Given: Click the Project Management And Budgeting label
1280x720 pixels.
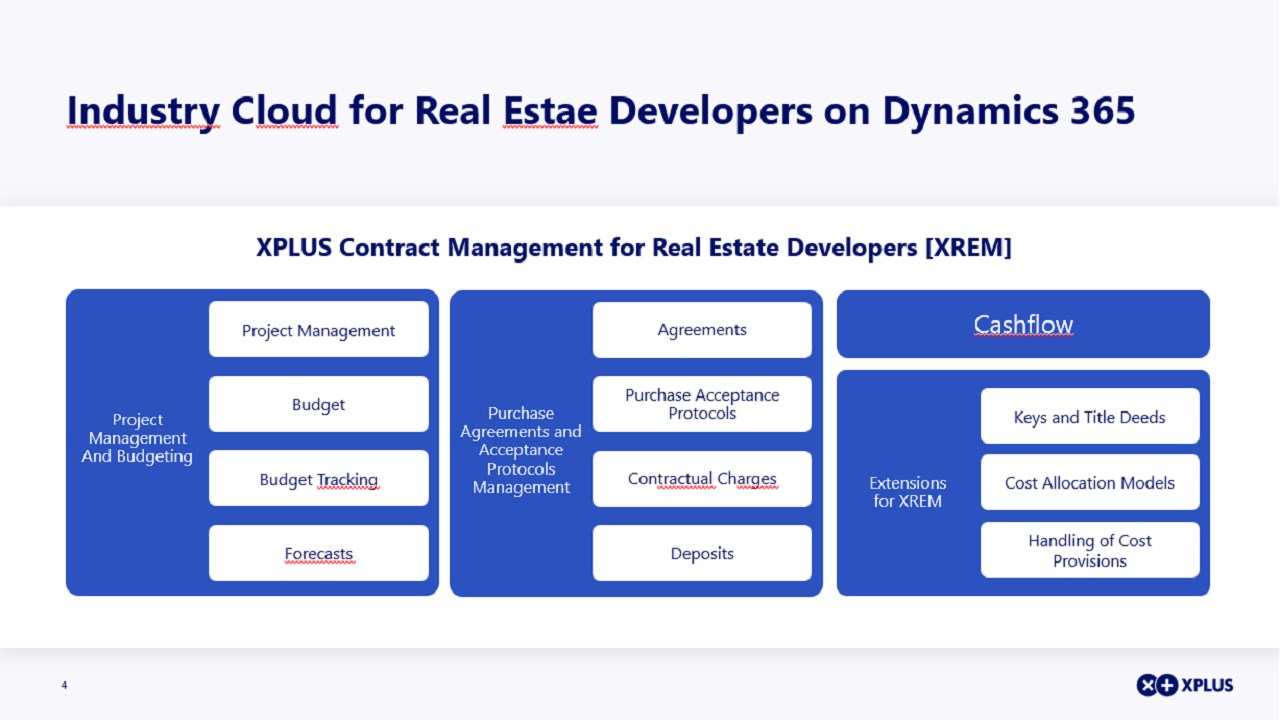Looking at the screenshot, I should click(137, 438).
